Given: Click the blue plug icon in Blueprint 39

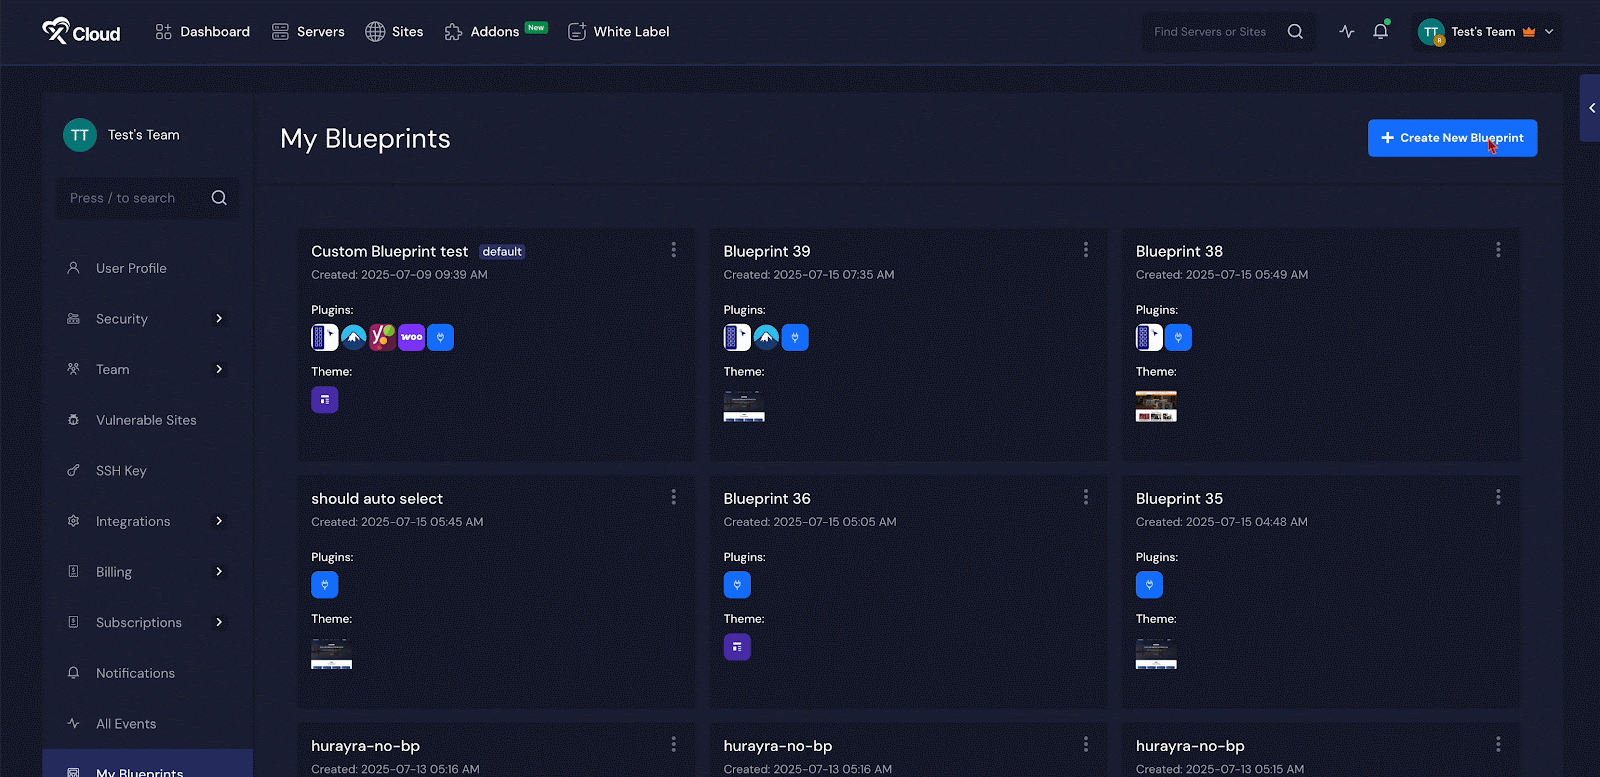Looking at the screenshot, I should pyautogui.click(x=795, y=337).
